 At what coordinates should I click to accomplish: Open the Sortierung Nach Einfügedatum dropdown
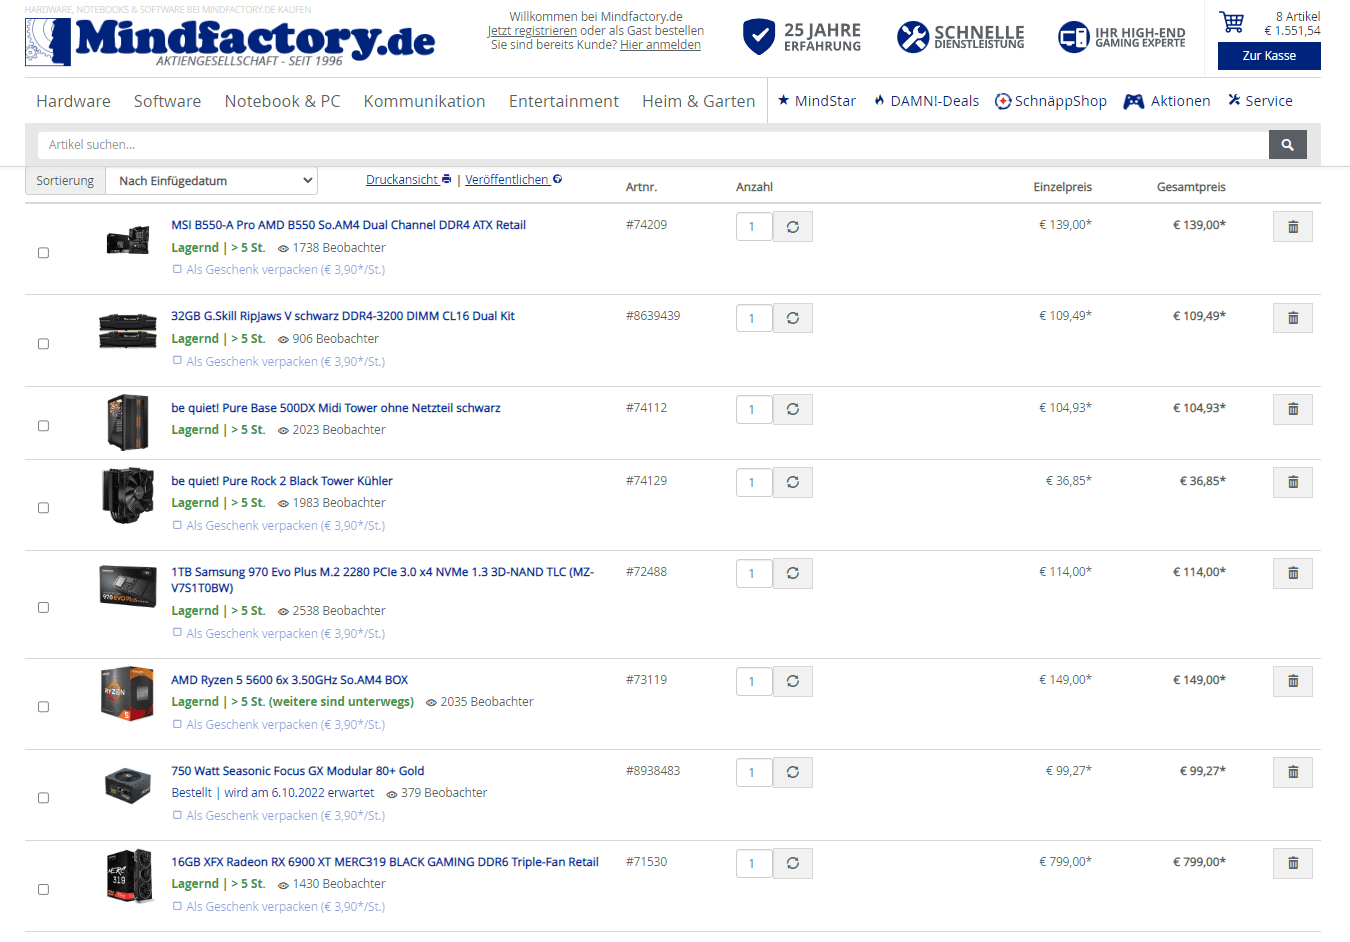(x=212, y=181)
